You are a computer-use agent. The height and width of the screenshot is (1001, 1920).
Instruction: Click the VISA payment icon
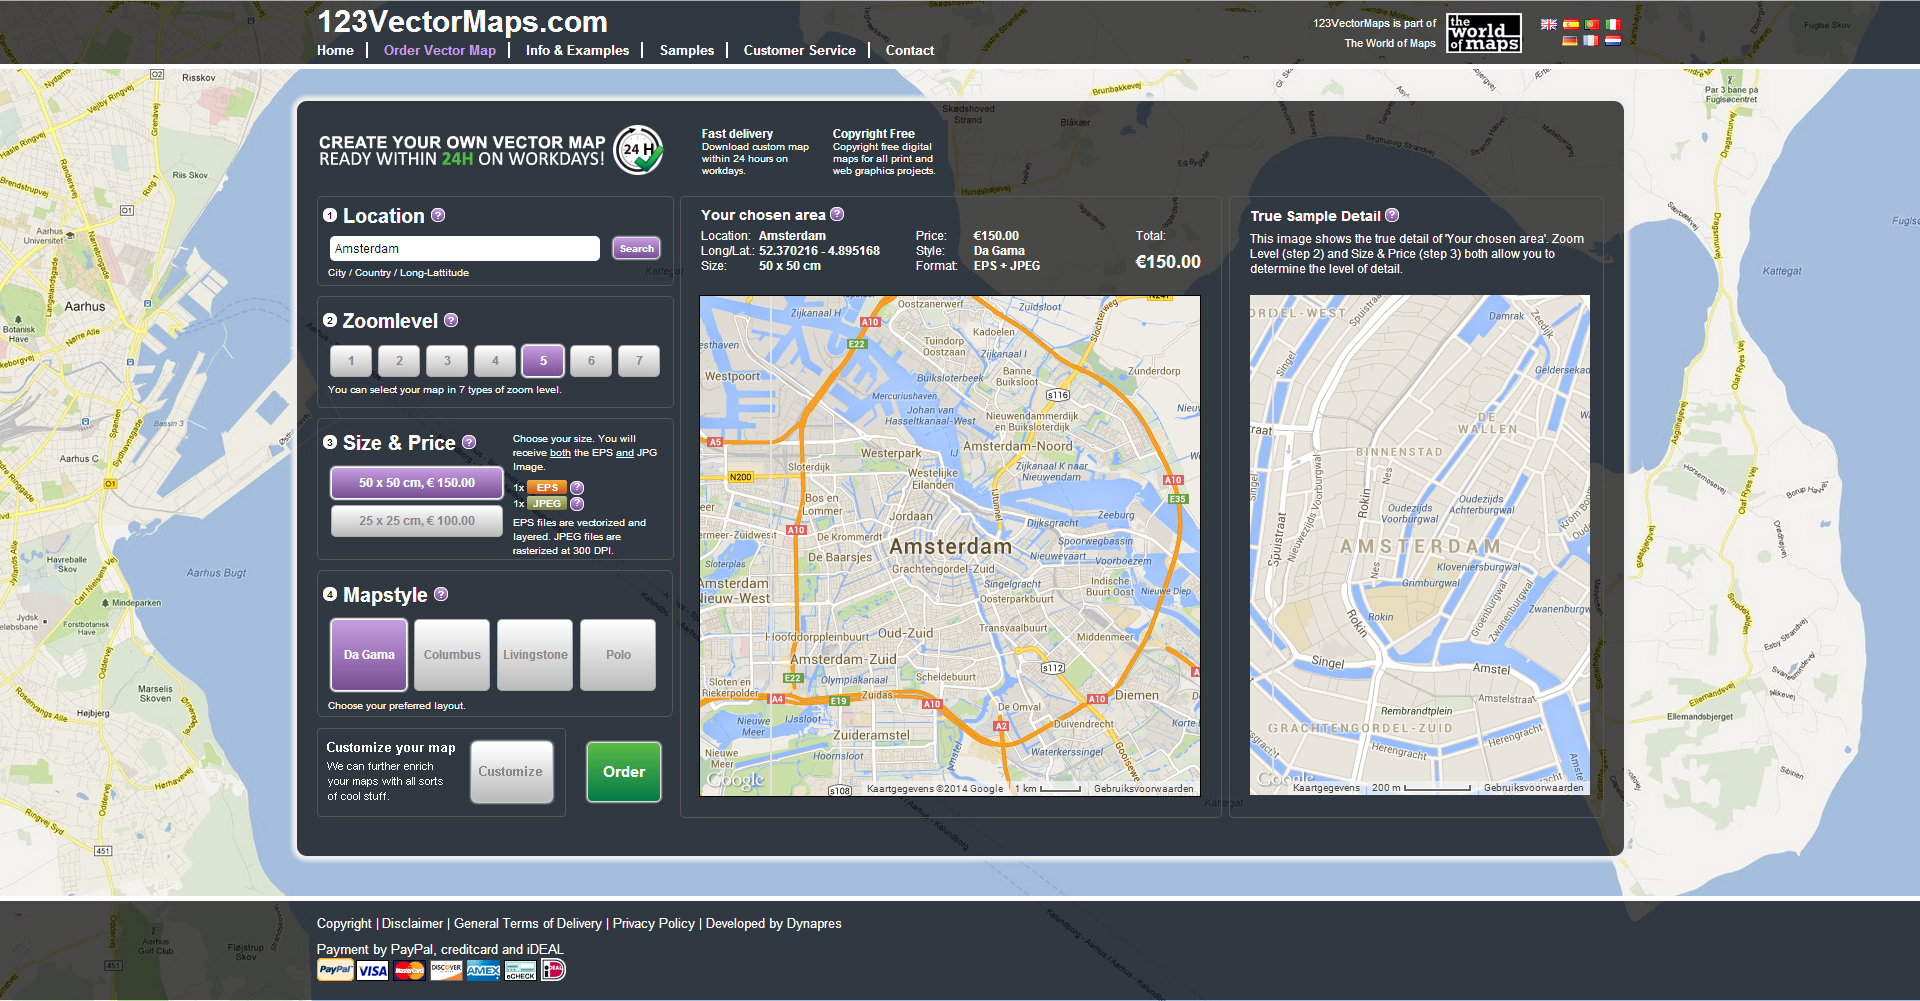pyautogui.click(x=372, y=970)
